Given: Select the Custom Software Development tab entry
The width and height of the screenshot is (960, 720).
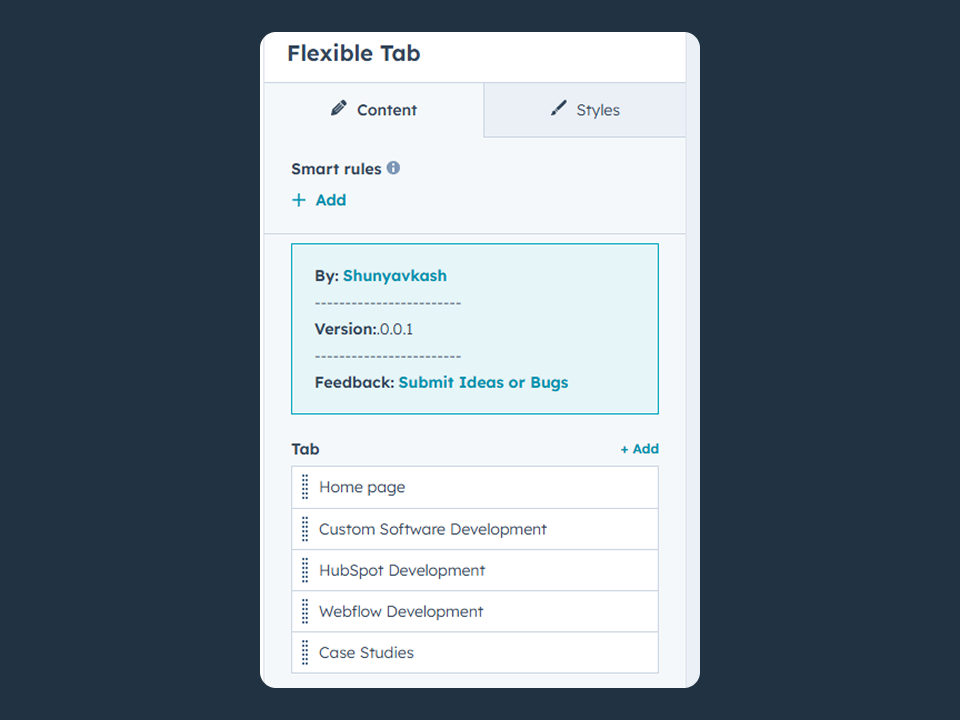Looking at the screenshot, I should pyautogui.click(x=433, y=529).
